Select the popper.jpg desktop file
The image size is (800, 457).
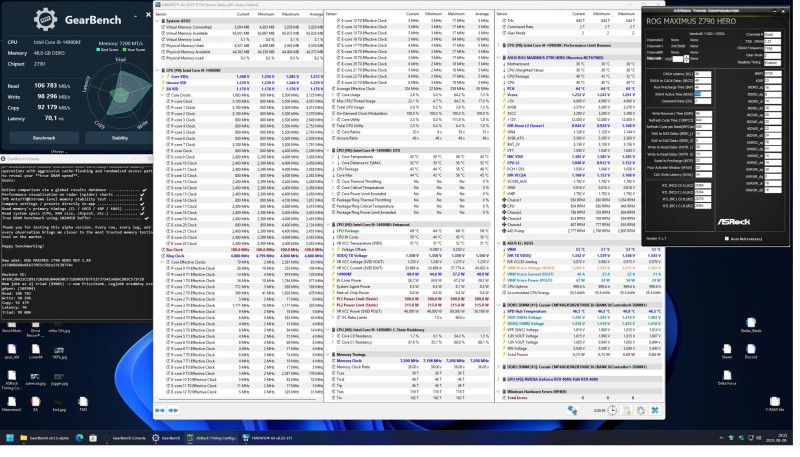[59, 379]
